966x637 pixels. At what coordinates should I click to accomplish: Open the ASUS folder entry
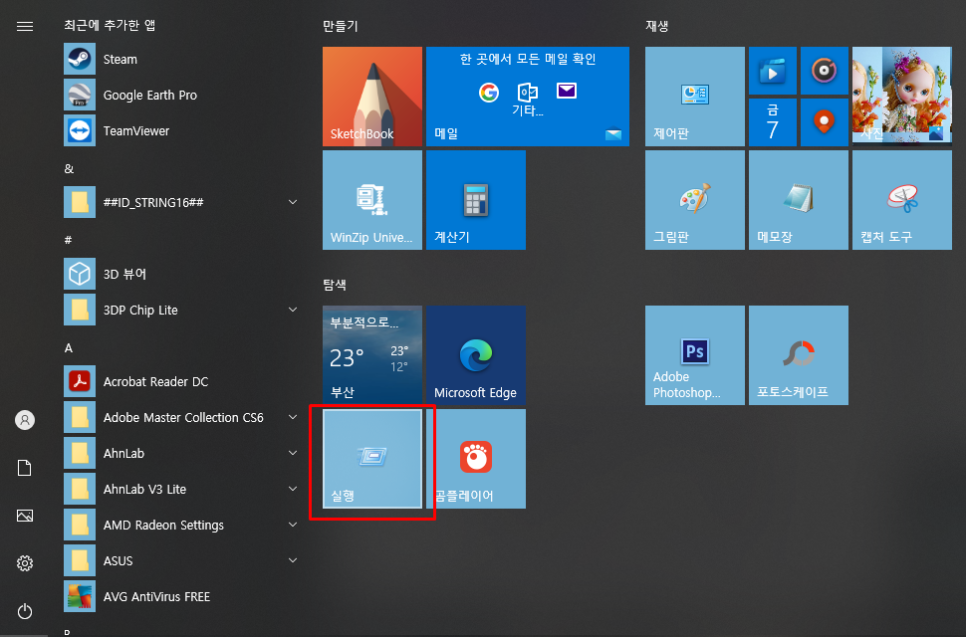(182, 561)
